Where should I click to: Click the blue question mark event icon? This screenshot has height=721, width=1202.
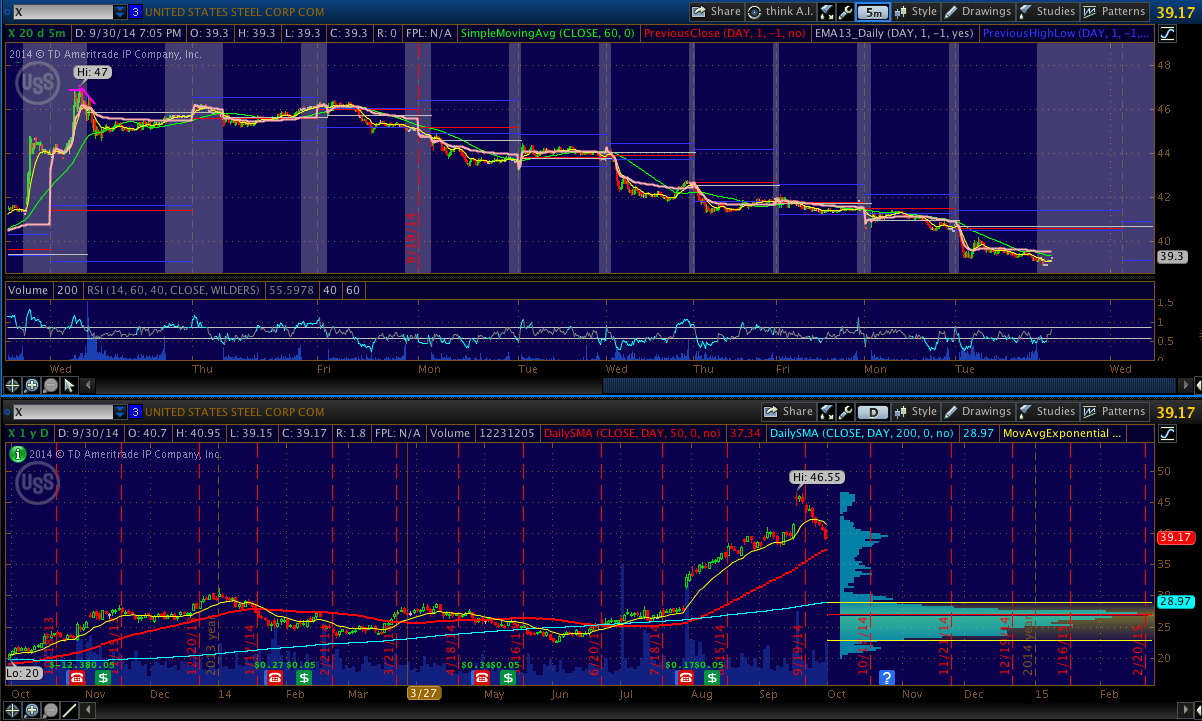pos(886,678)
